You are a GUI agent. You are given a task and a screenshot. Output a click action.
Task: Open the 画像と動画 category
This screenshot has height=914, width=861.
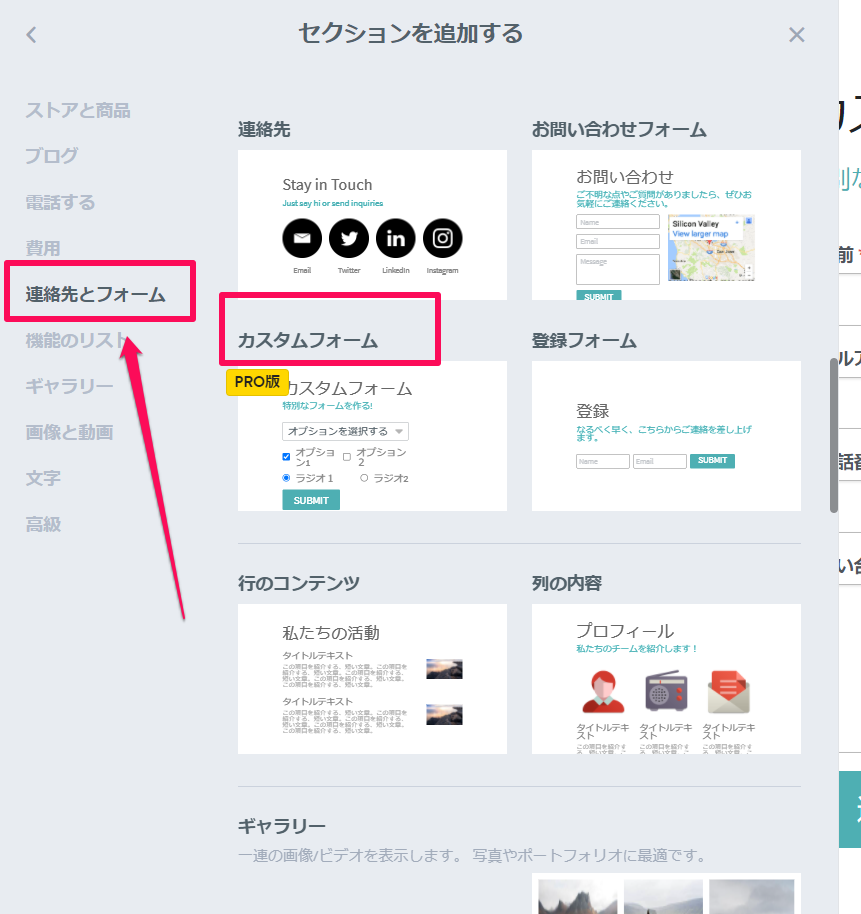pos(69,432)
